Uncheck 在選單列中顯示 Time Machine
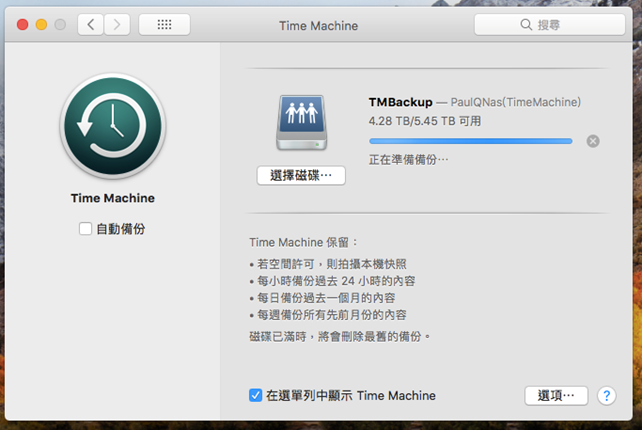Screen dimensions: 642x430 (x=255, y=396)
